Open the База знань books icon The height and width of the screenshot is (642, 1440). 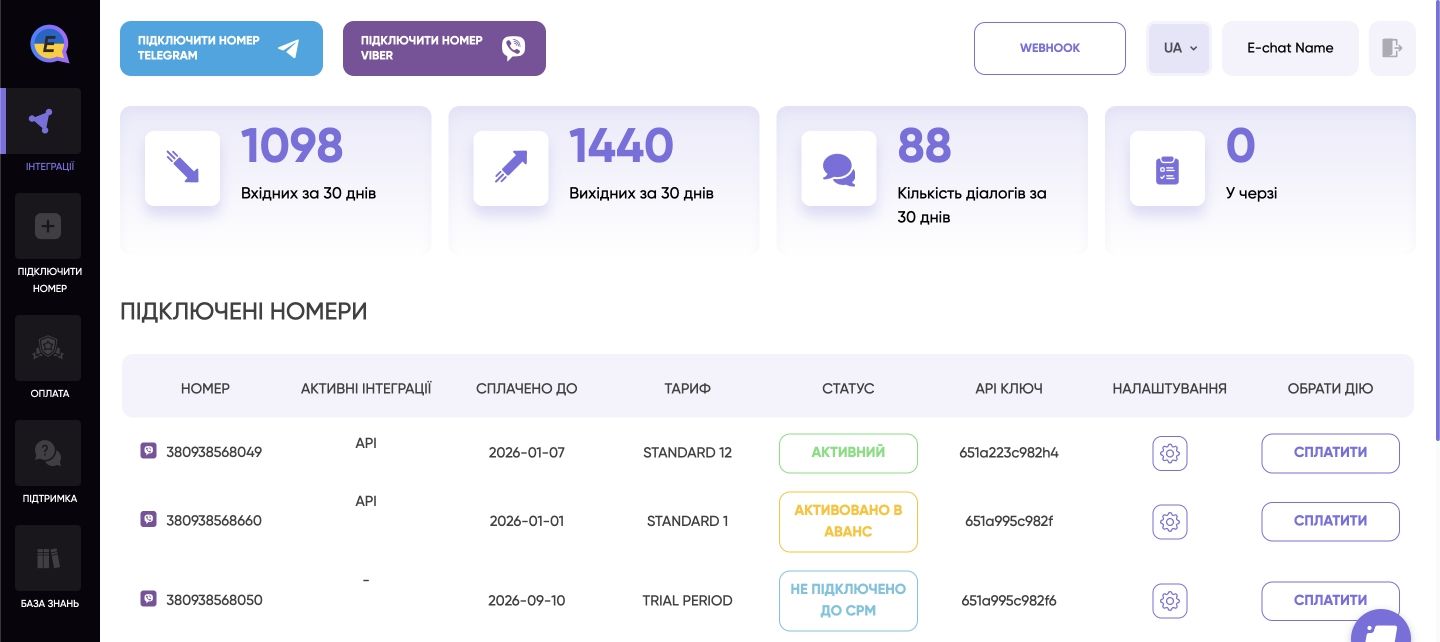48,558
